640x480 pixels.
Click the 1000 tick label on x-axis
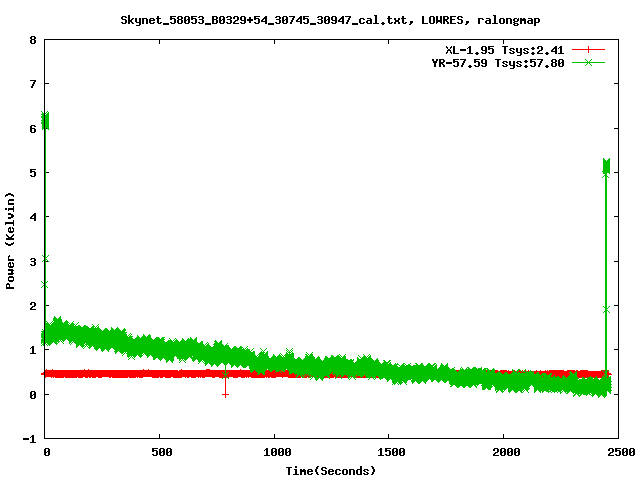(x=275, y=453)
